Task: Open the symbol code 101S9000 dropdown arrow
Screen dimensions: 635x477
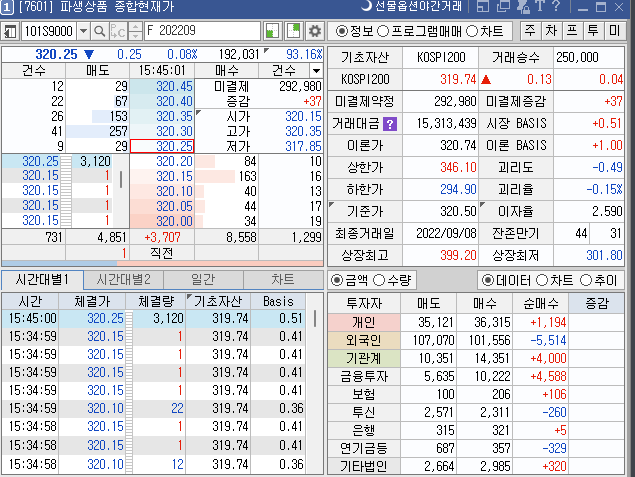Action: [x=83, y=31]
